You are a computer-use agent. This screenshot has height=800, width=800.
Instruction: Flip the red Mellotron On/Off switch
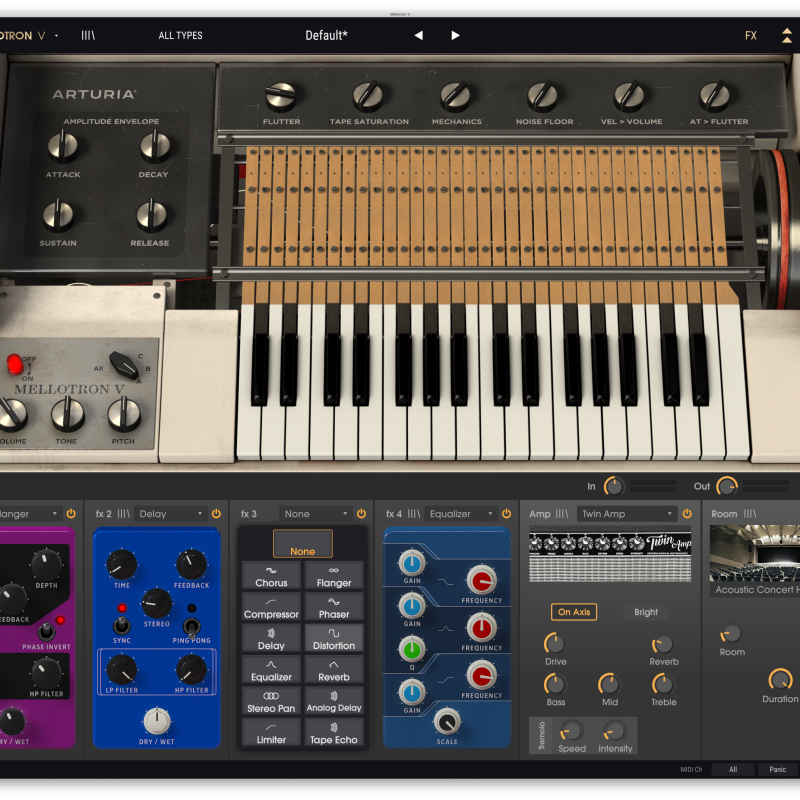14,364
